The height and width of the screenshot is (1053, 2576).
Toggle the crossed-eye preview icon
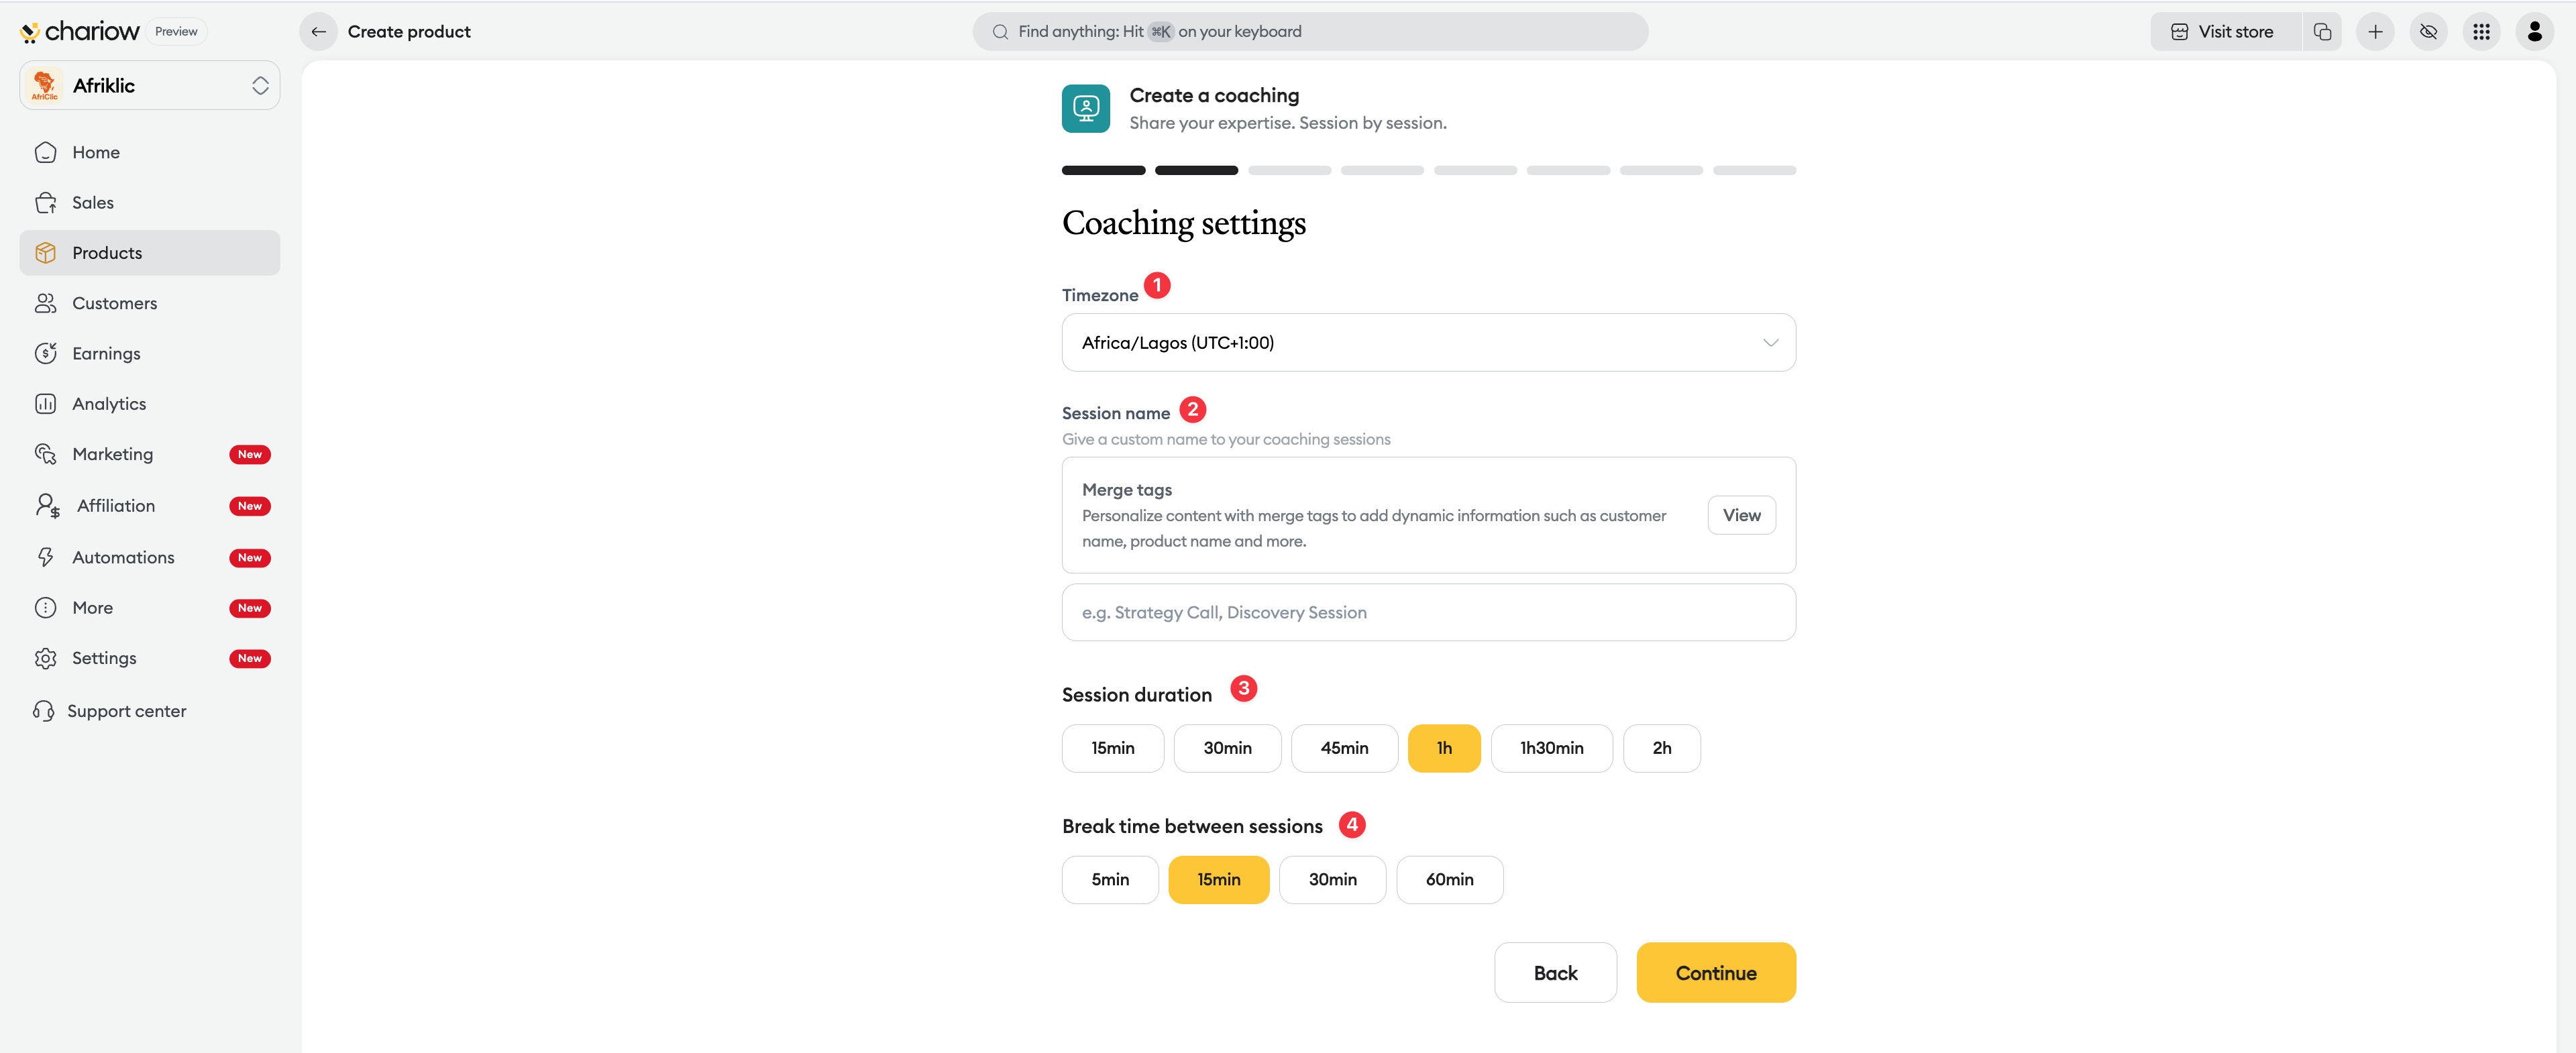click(x=2428, y=32)
